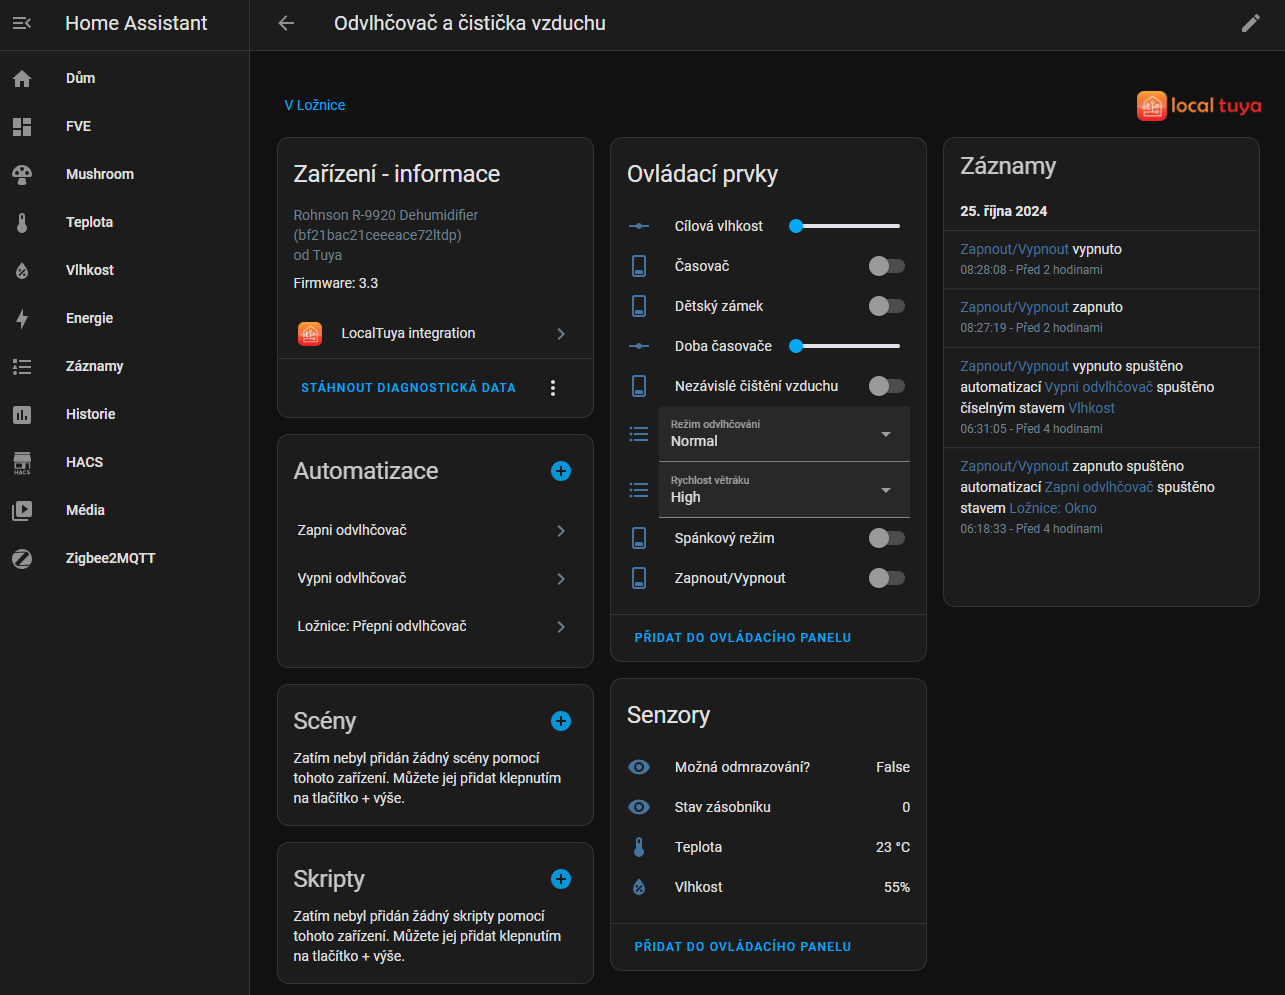Click the eye icon for Stav zásobníku

click(x=639, y=807)
